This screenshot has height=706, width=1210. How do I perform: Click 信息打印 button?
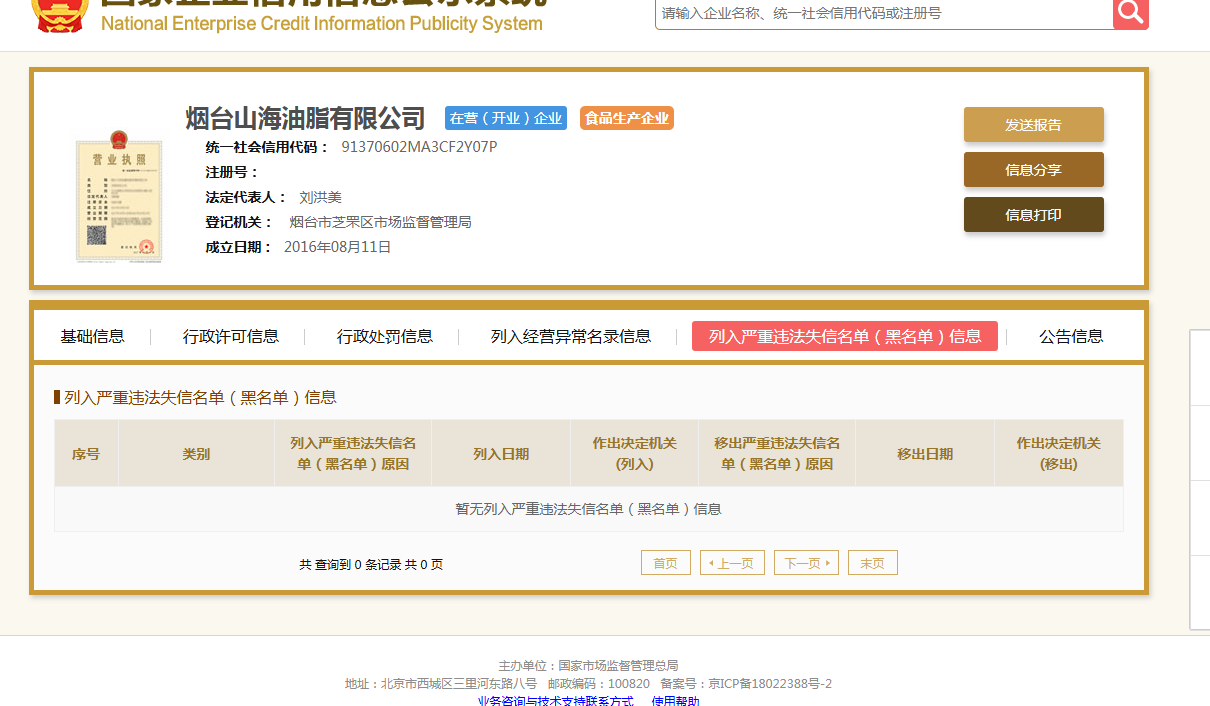pos(1034,215)
